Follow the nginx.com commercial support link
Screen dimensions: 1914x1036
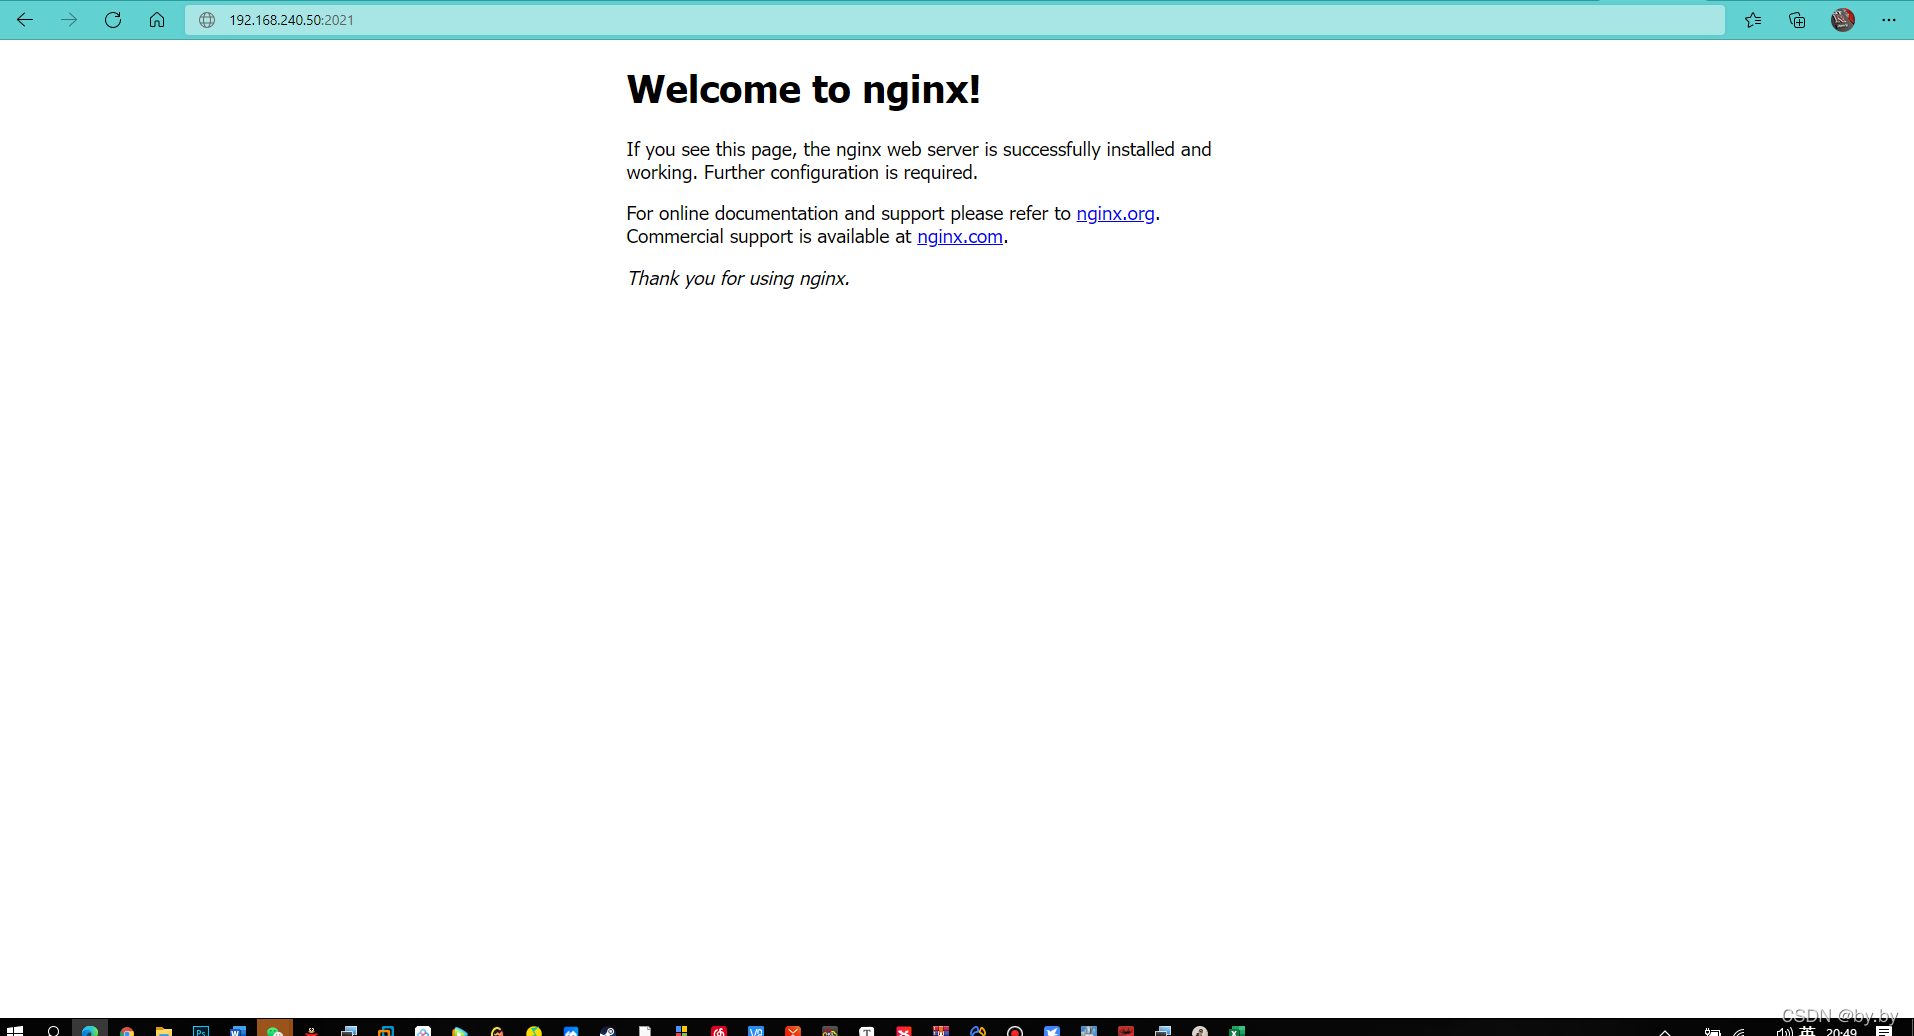(960, 236)
